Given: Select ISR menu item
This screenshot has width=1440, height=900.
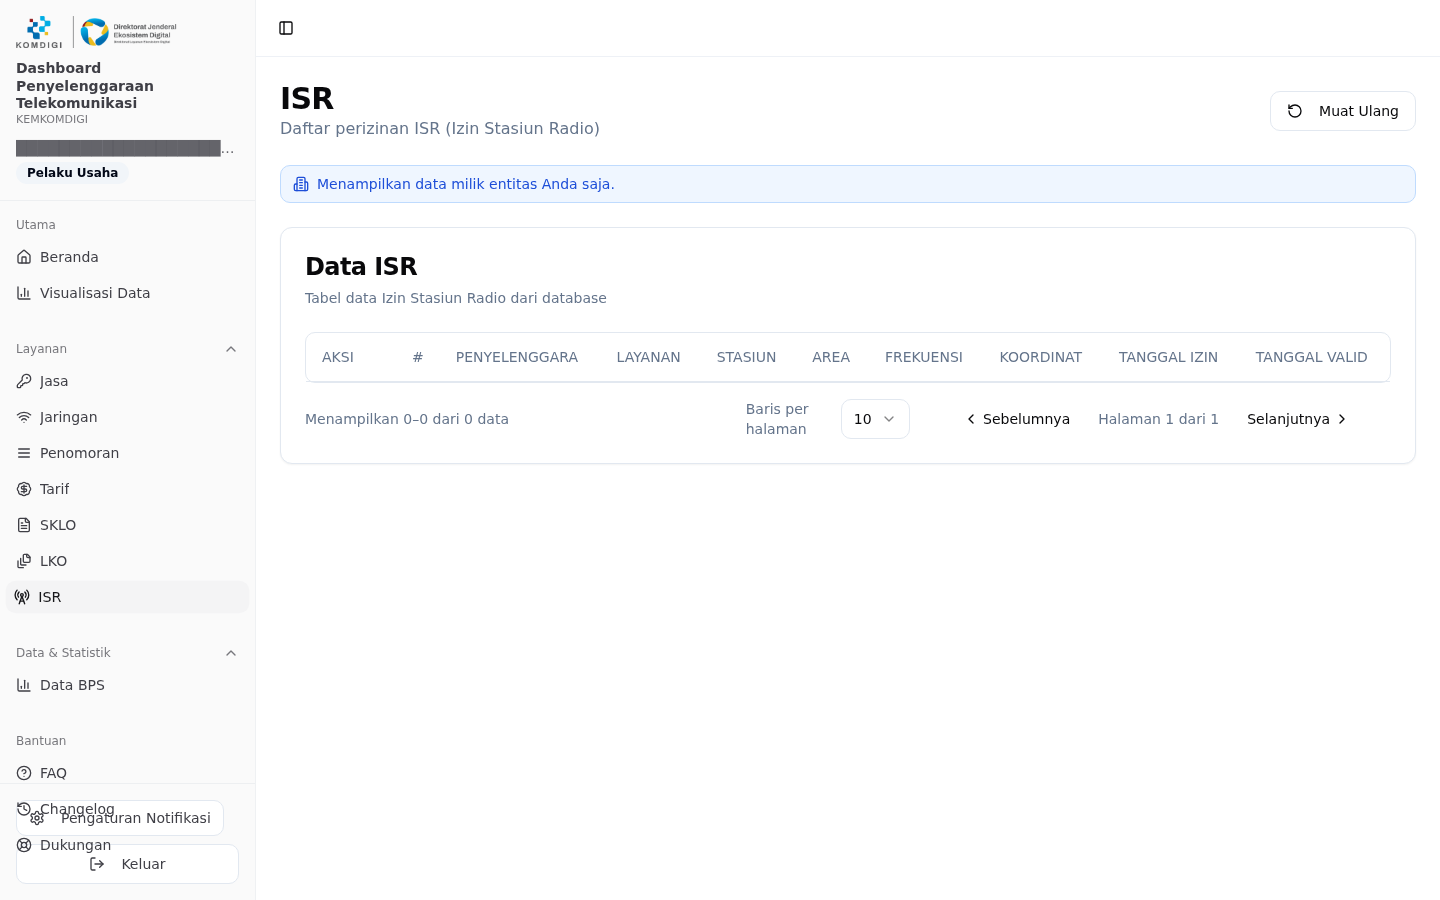Looking at the screenshot, I should (127, 597).
